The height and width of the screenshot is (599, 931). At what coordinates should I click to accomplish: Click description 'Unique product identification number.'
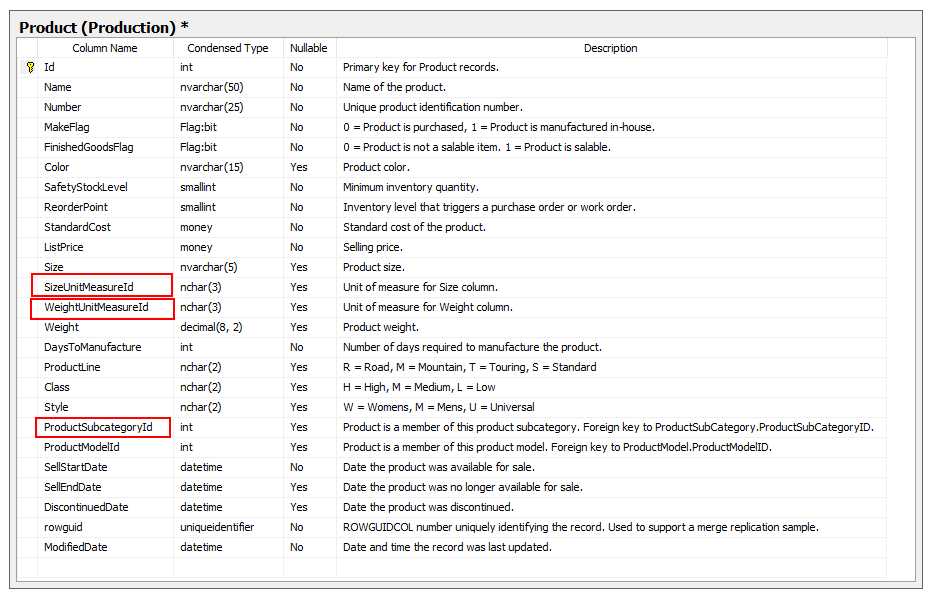(433, 107)
